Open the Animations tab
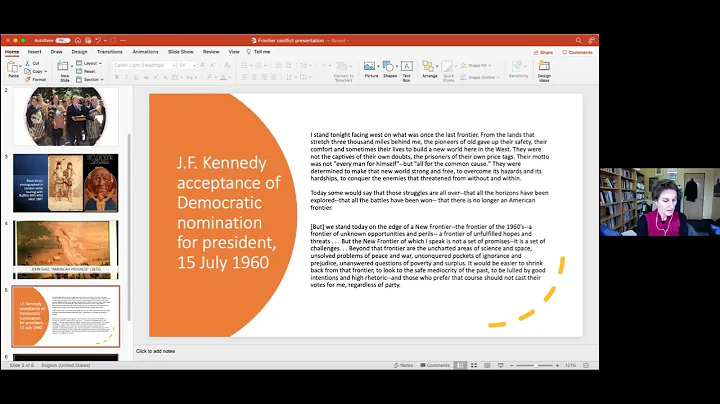 point(145,52)
